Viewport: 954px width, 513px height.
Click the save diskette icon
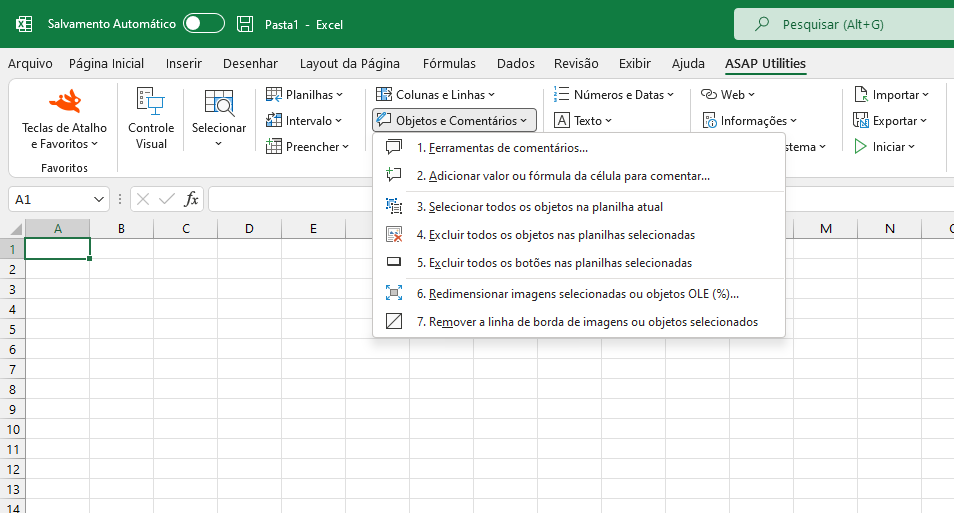click(245, 24)
